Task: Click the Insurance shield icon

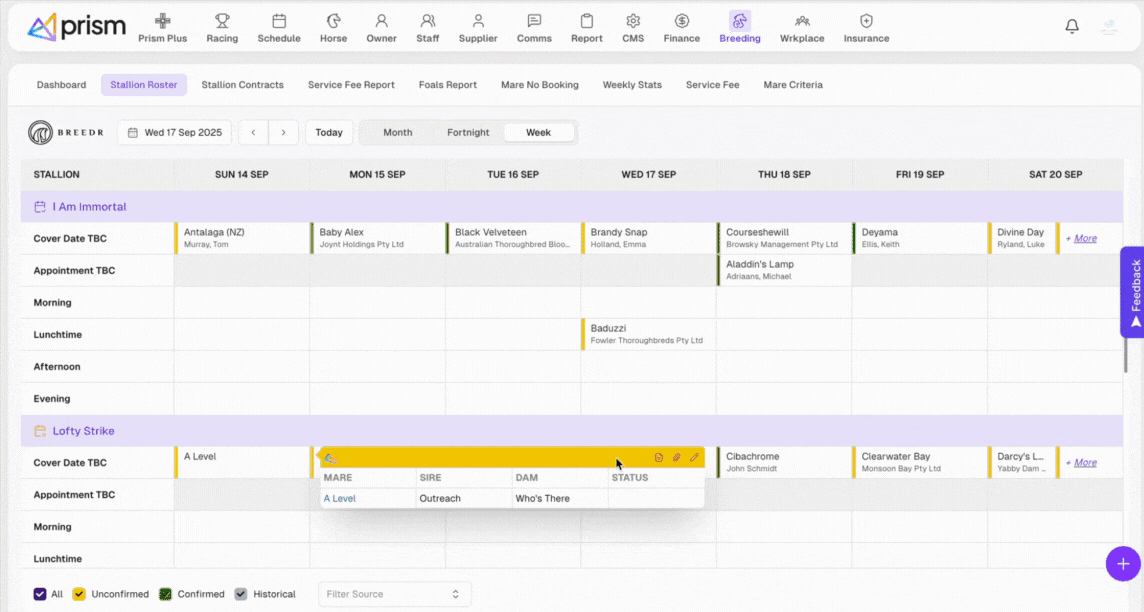Action: pos(866,21)
